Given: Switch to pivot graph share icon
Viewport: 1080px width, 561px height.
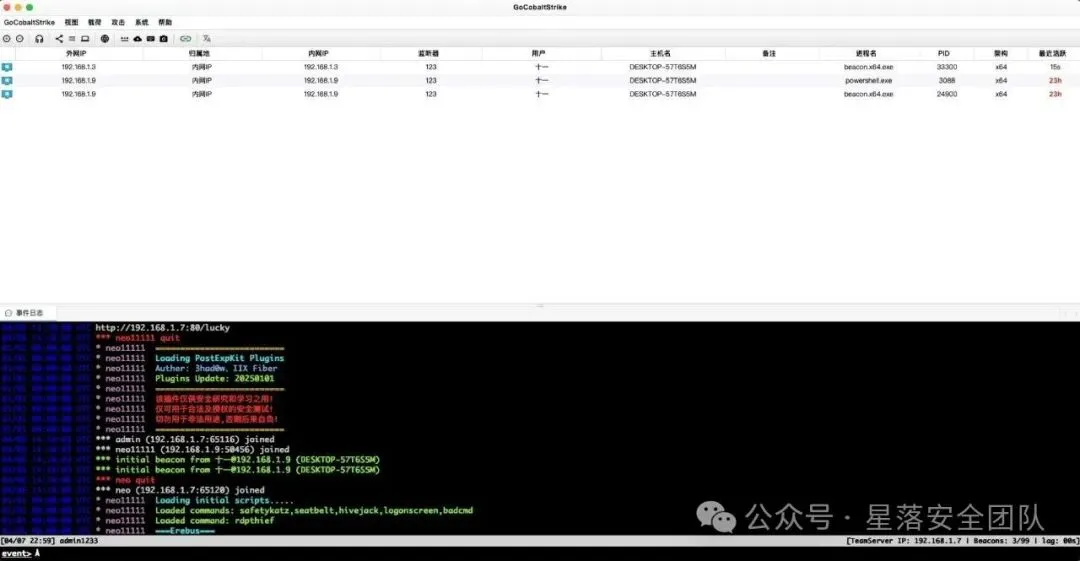Looking at the screenshot, I should [x=59, y=39].
